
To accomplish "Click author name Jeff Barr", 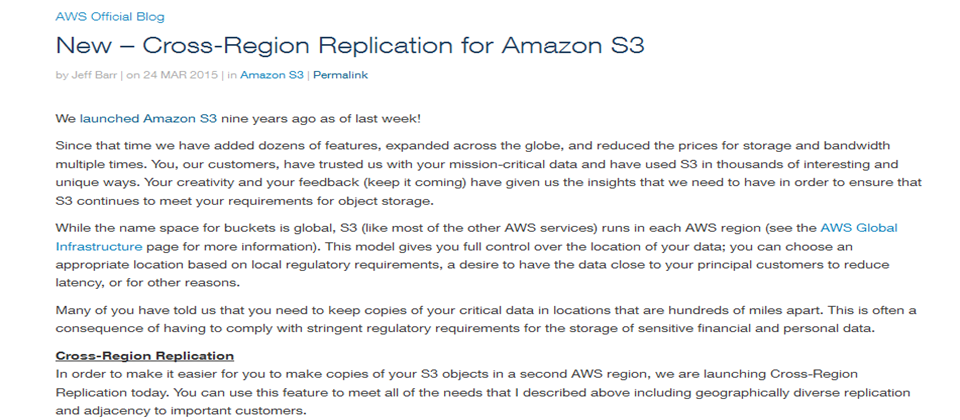I will click(93, 75).
